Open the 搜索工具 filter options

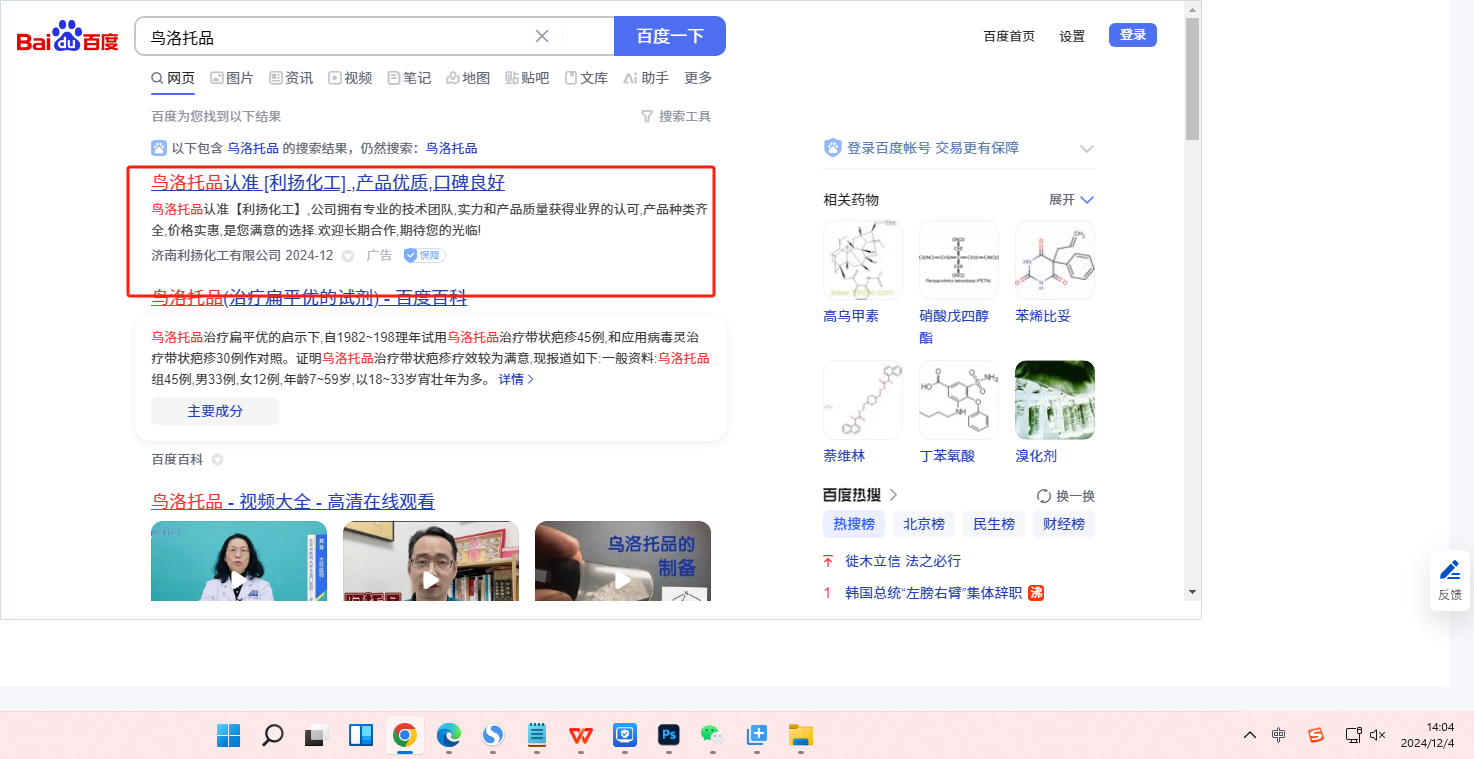click(676, 117)
